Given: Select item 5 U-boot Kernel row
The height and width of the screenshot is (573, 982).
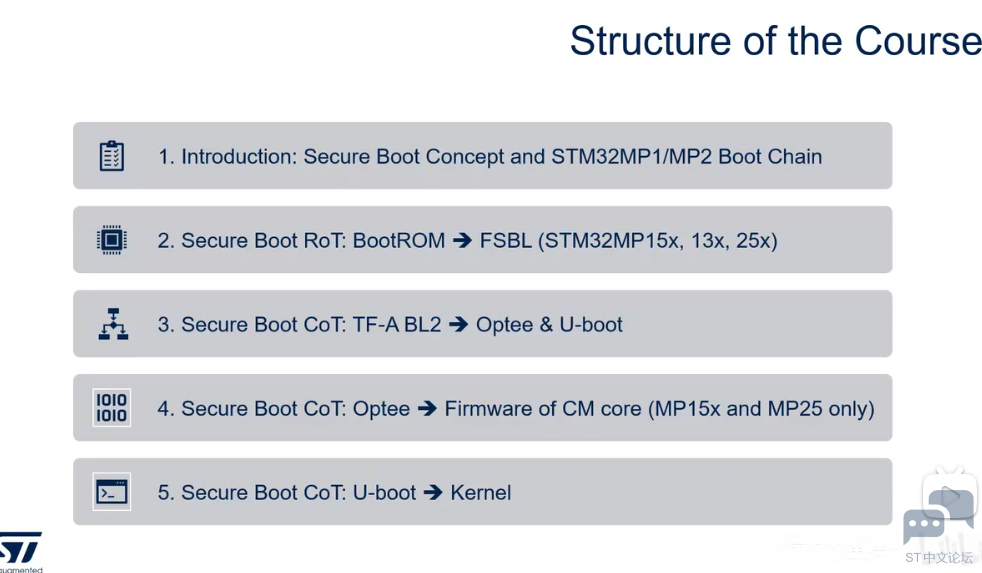Looking at the screenshot, I should (482, 492).
